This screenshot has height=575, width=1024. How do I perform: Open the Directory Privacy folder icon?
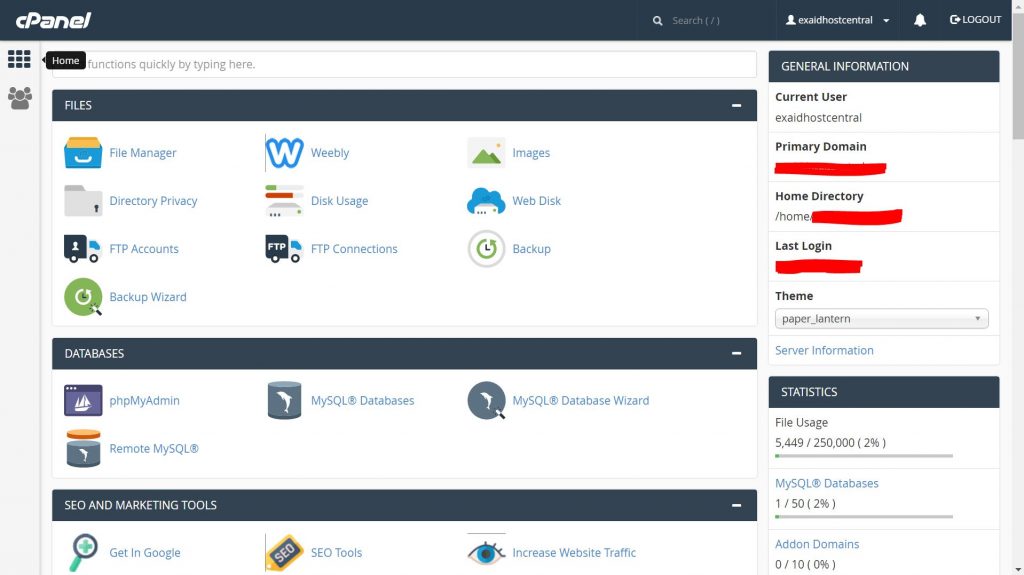83,201
